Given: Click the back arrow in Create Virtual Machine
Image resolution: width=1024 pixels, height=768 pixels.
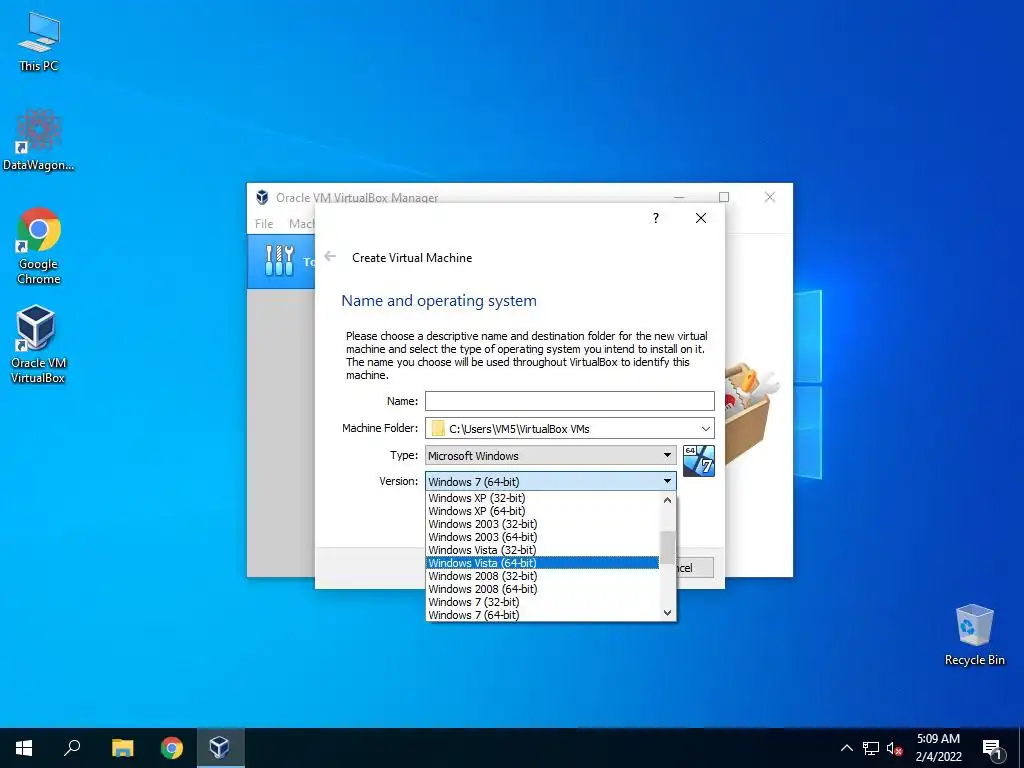Looking at the screenshot, I should pyautogui.click(x=330, y=257).
